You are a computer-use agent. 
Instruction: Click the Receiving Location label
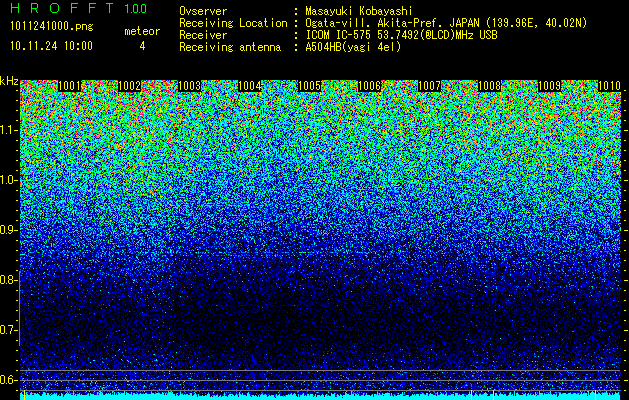[x=233, y=23]
